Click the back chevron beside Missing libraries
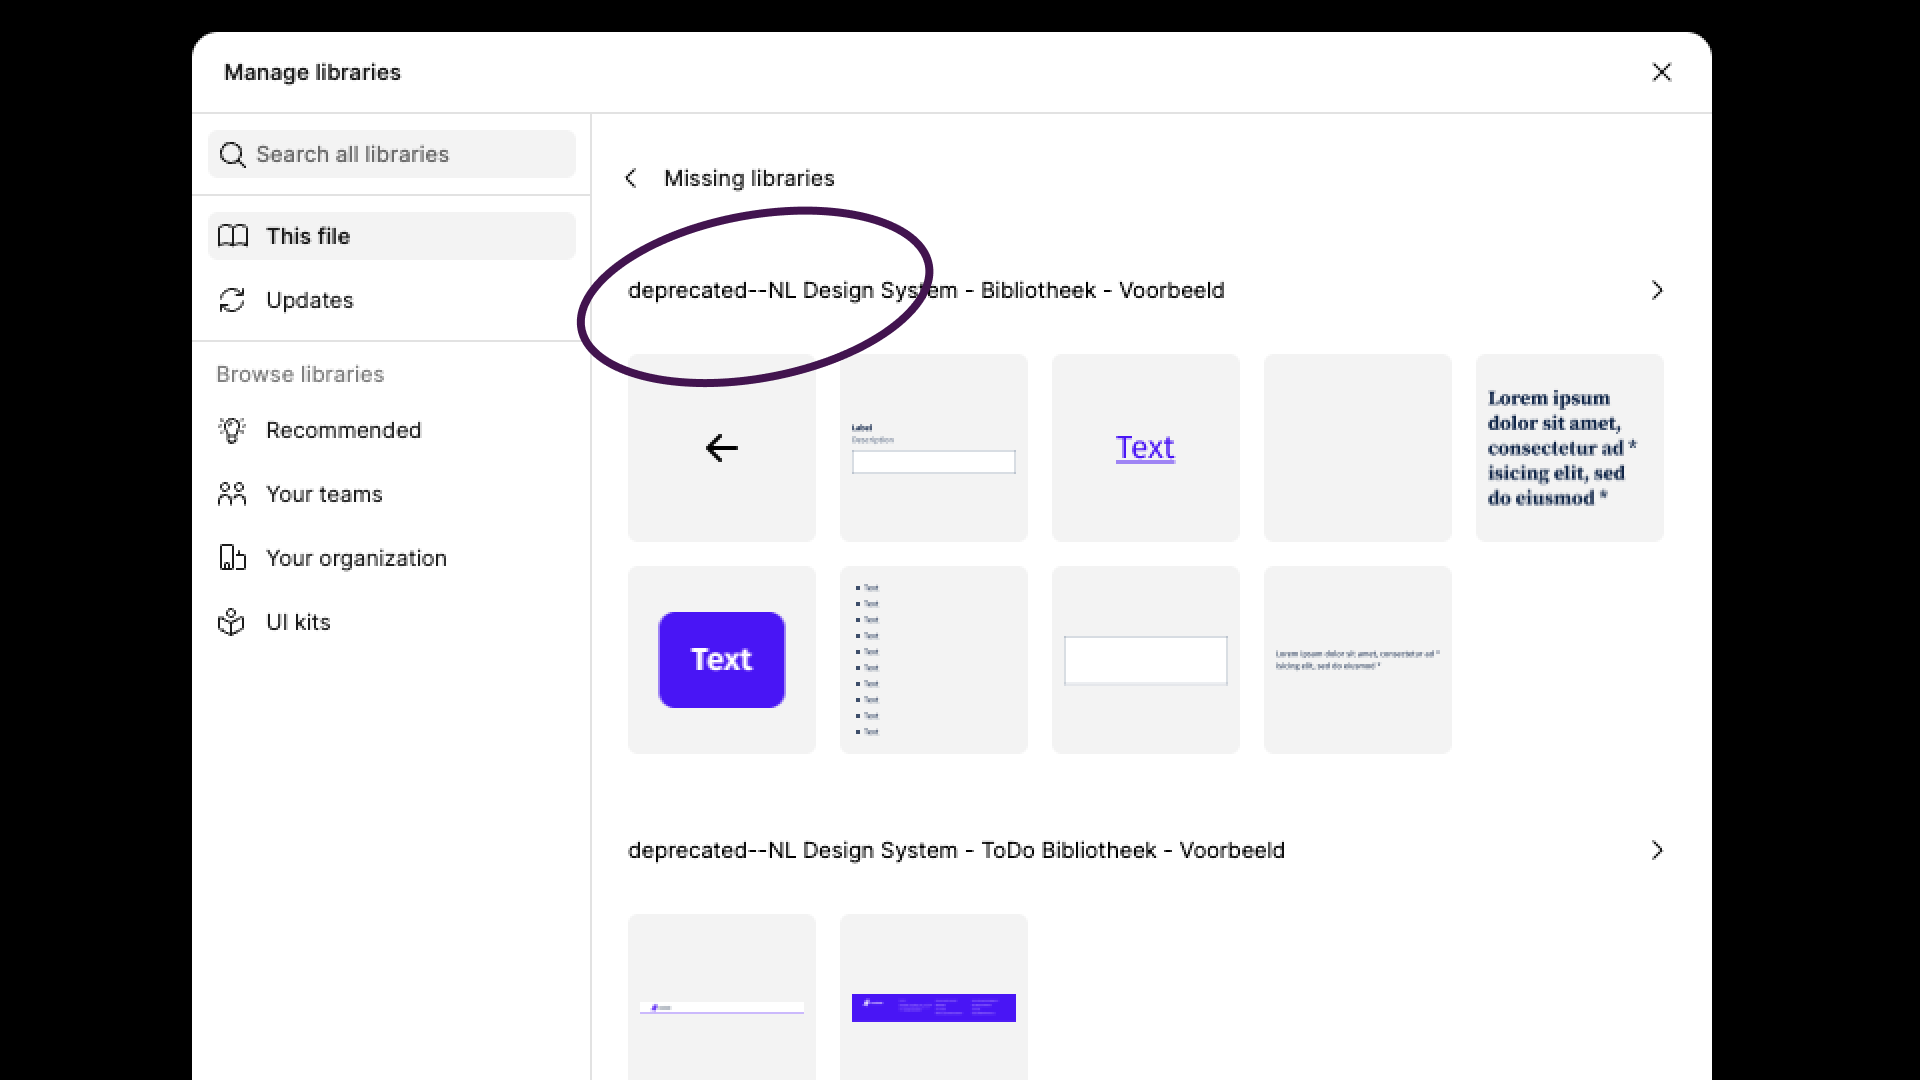 631,178
